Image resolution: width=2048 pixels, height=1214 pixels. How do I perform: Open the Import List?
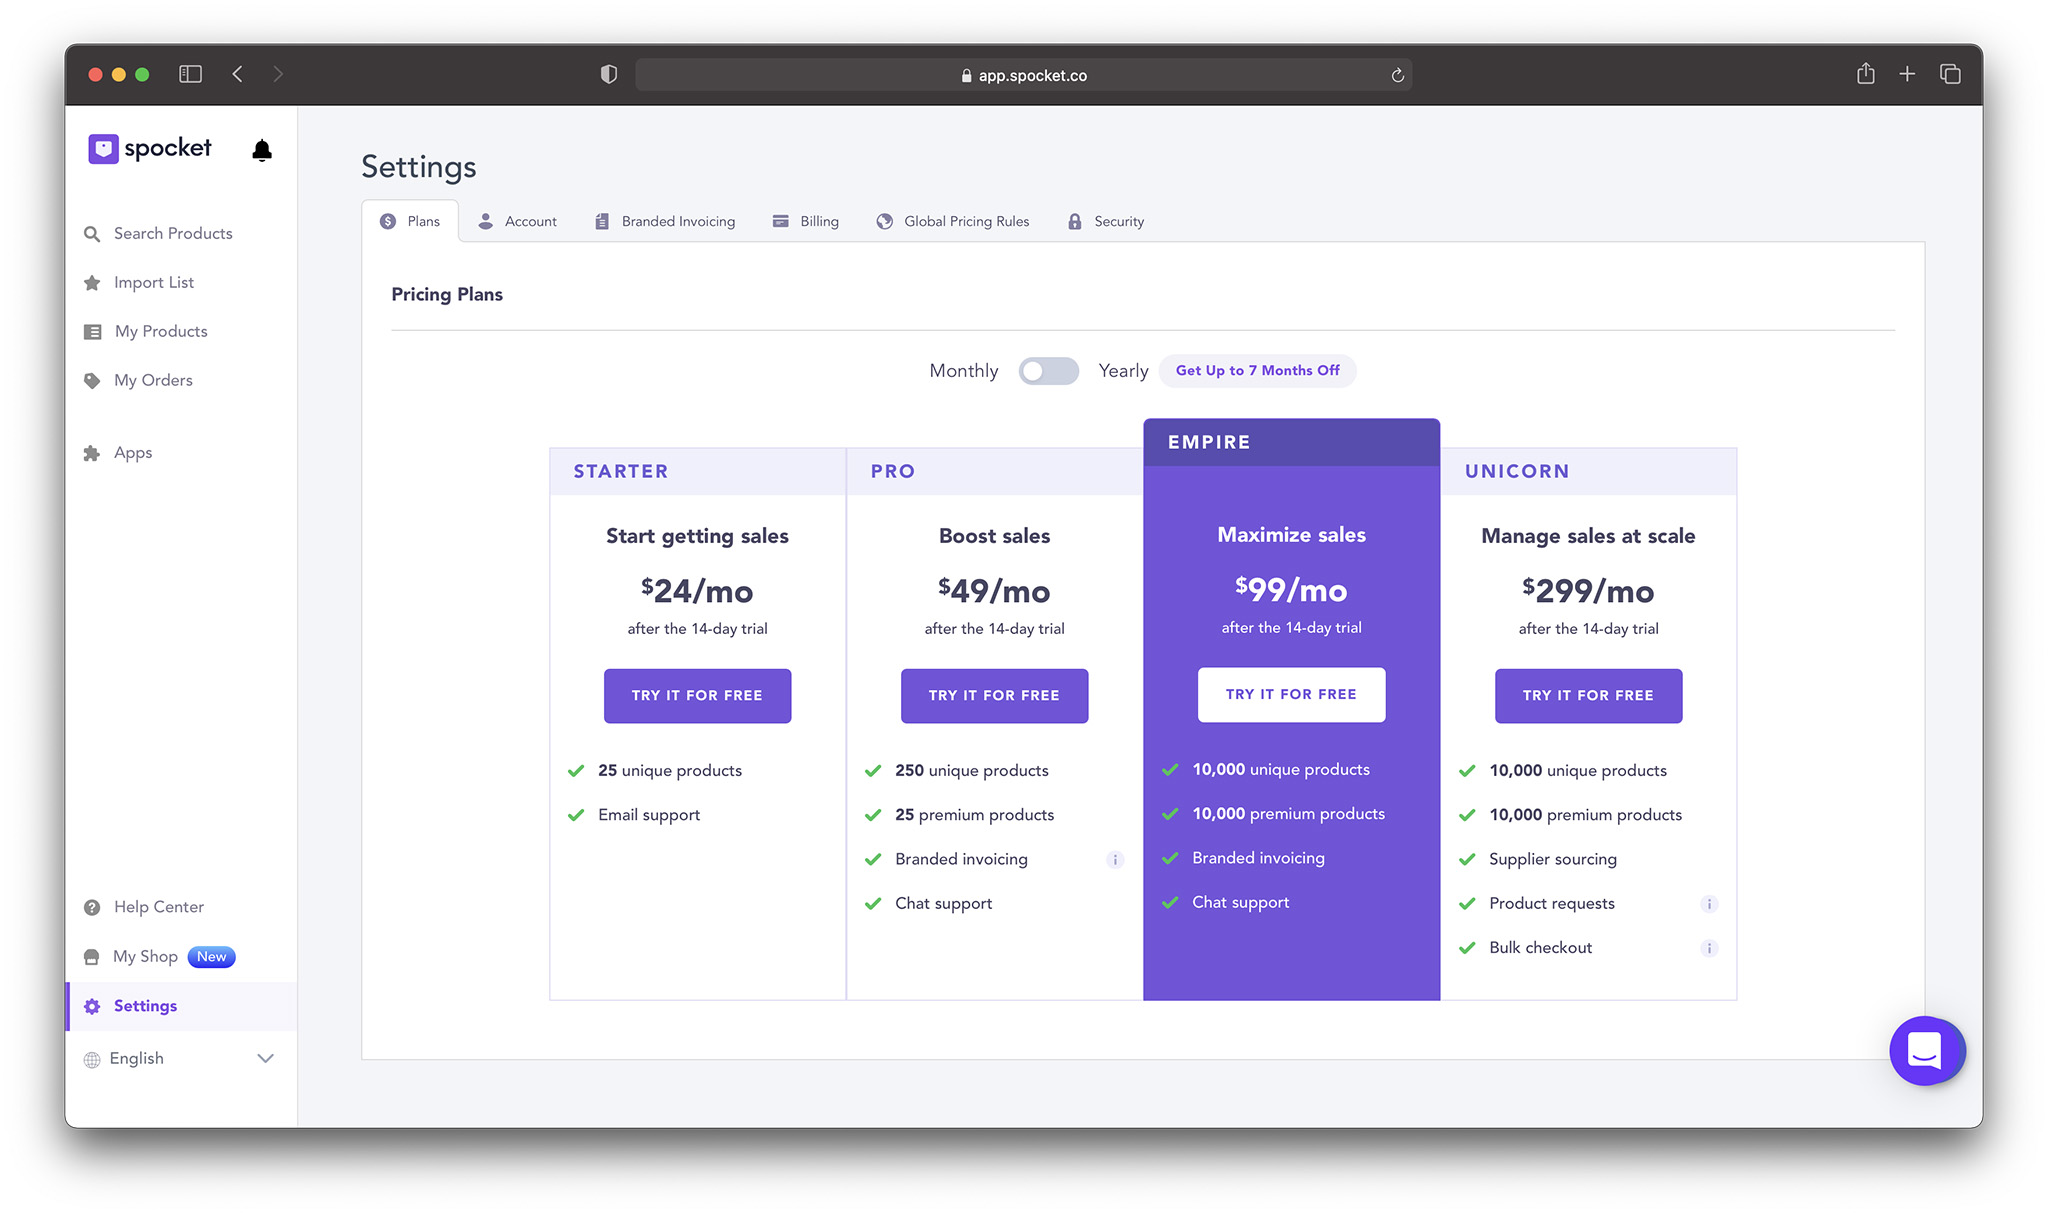[x=153, y=282]
